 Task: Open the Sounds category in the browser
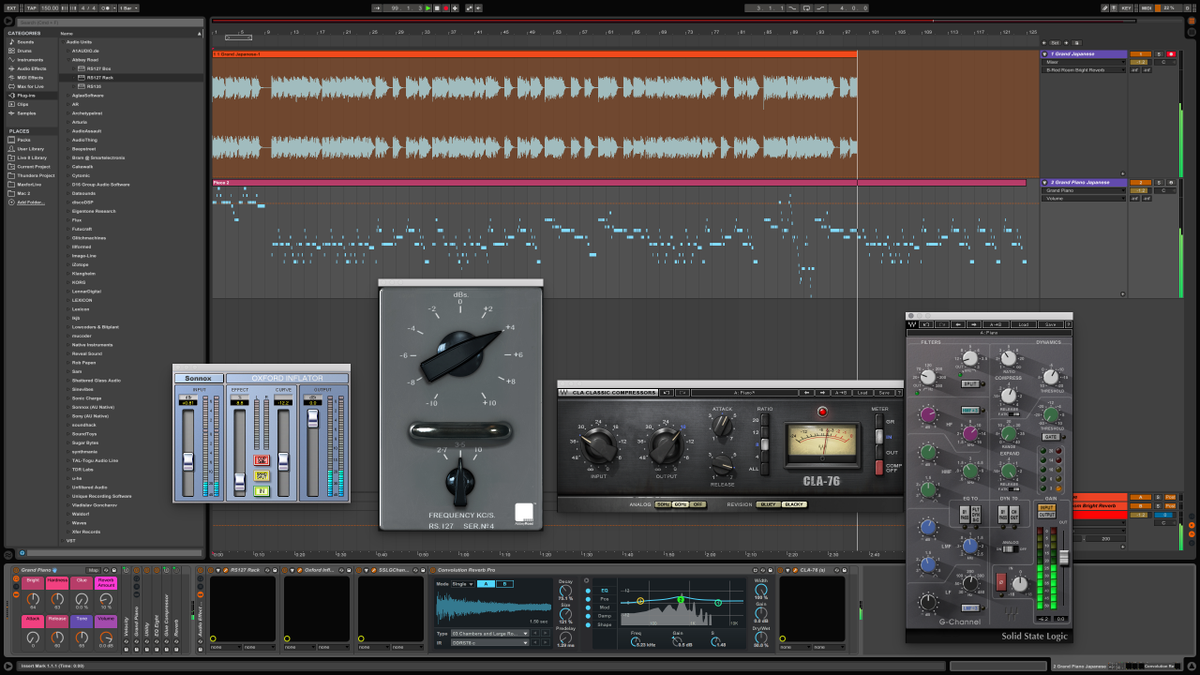click(25, 42)
